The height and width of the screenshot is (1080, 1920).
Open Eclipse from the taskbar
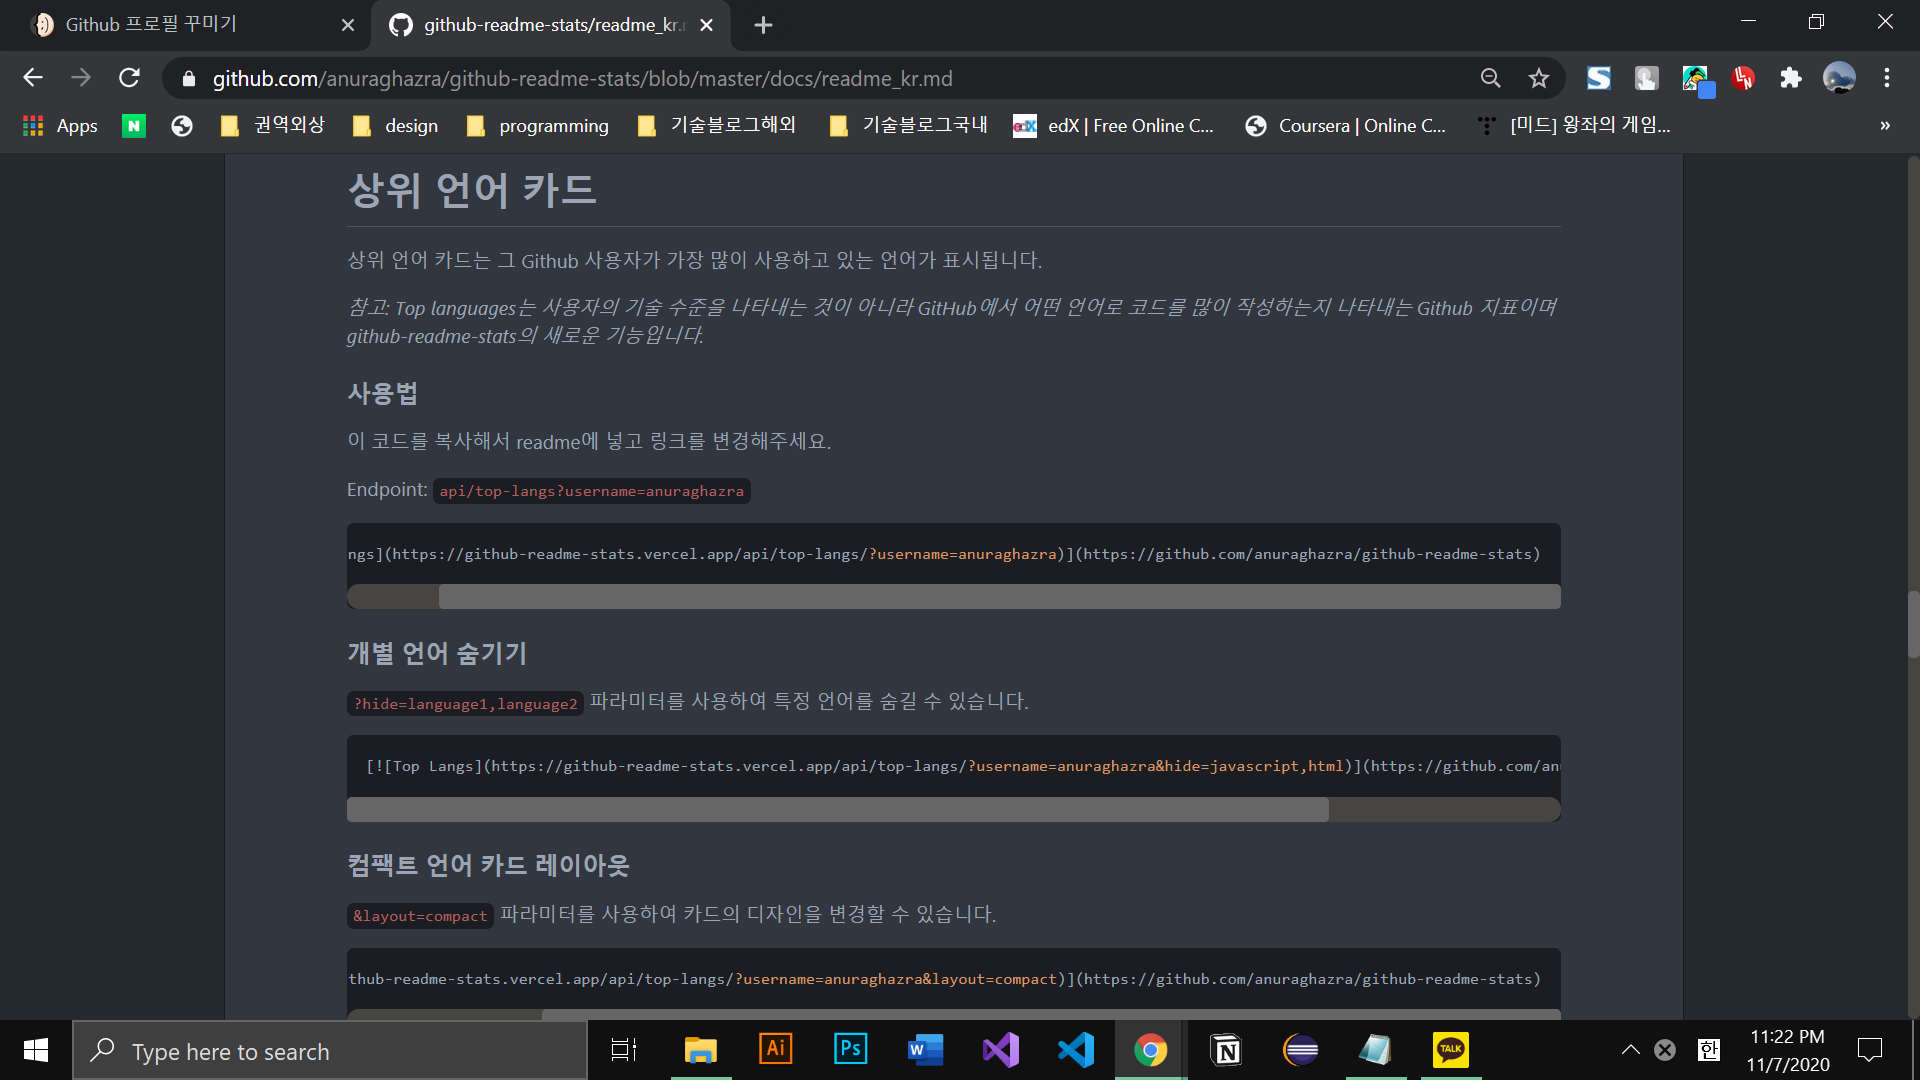[1300, 1050]
